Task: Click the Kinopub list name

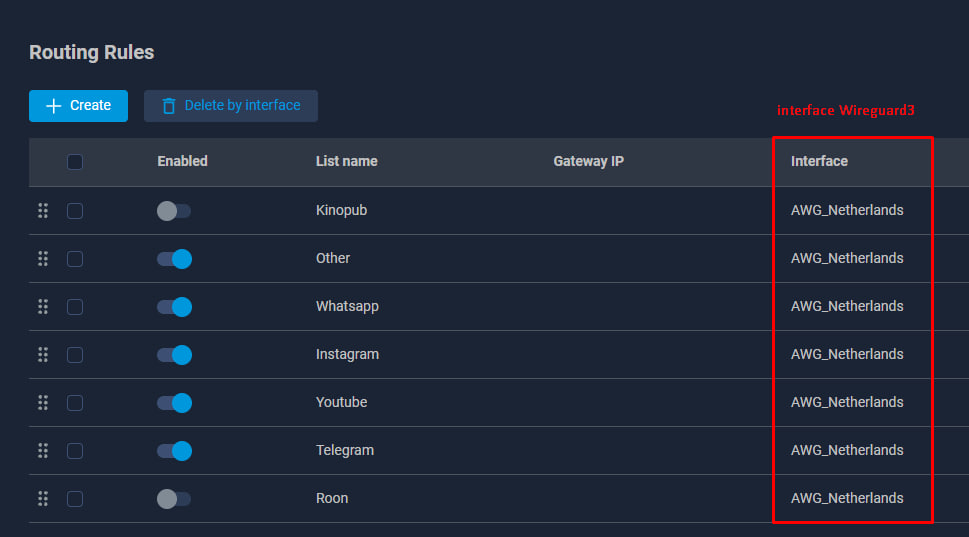Action: 341,210
